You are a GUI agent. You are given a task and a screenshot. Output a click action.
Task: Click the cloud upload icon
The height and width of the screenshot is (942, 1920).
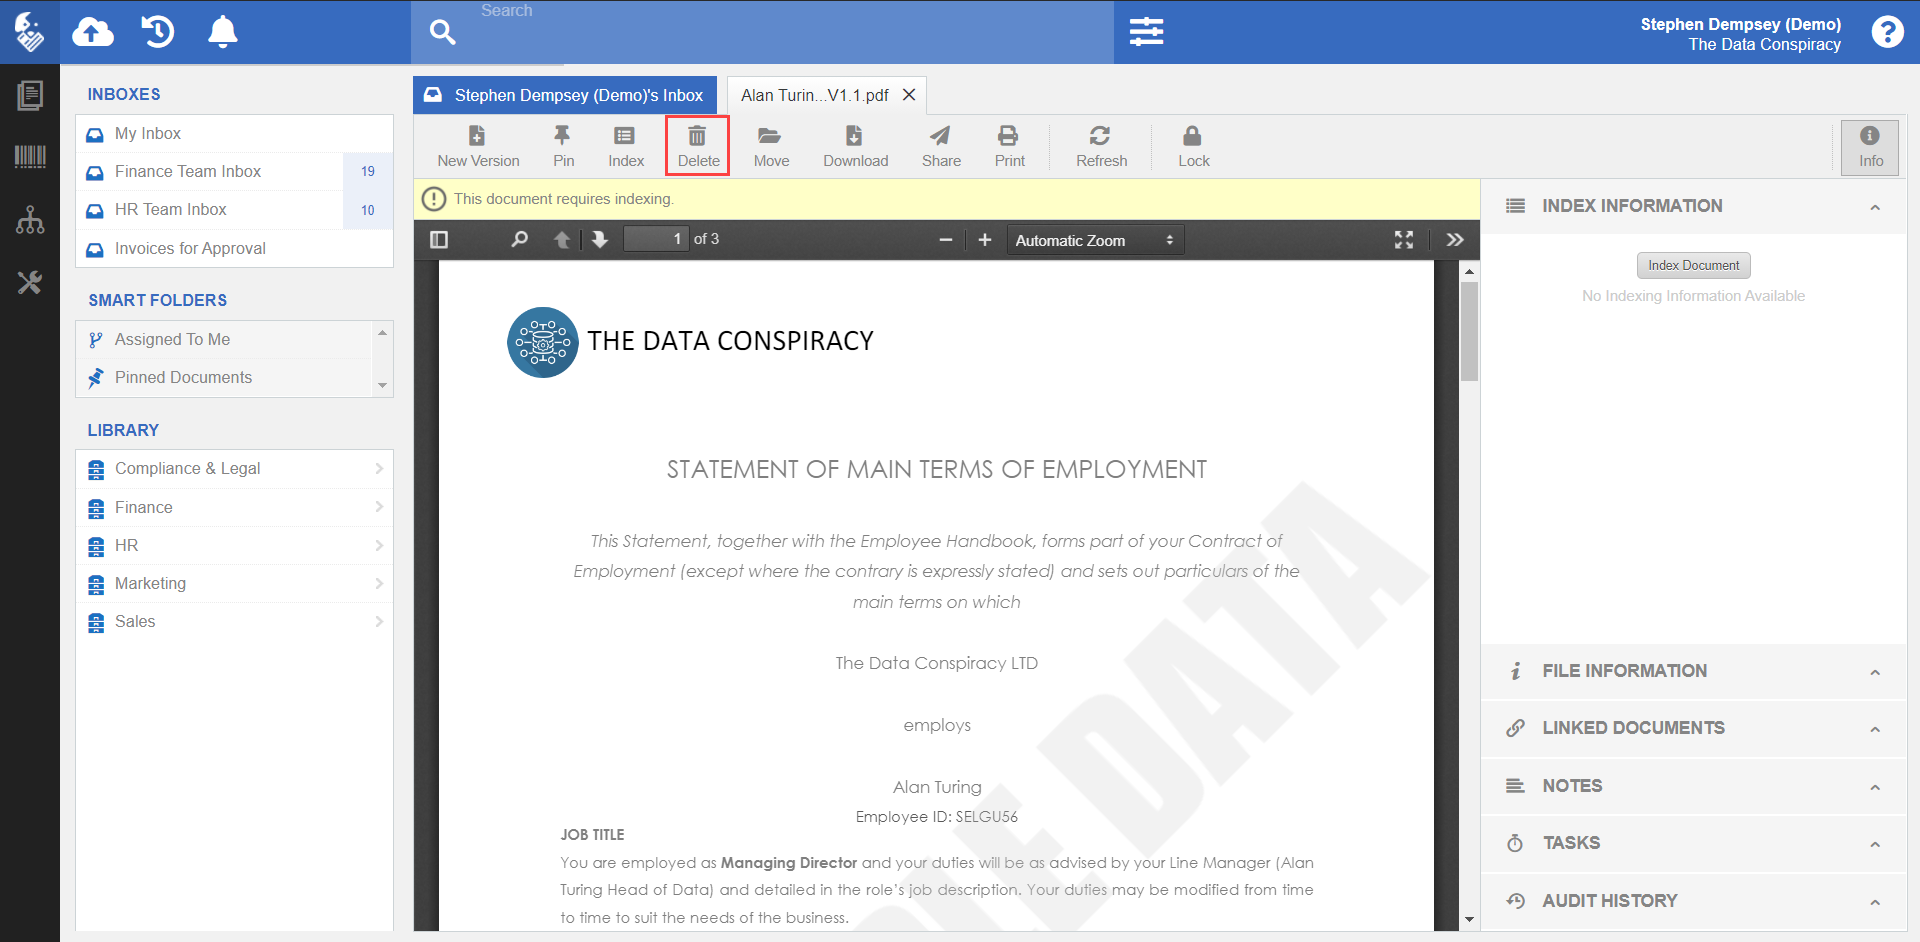click(x=93, y=32)
